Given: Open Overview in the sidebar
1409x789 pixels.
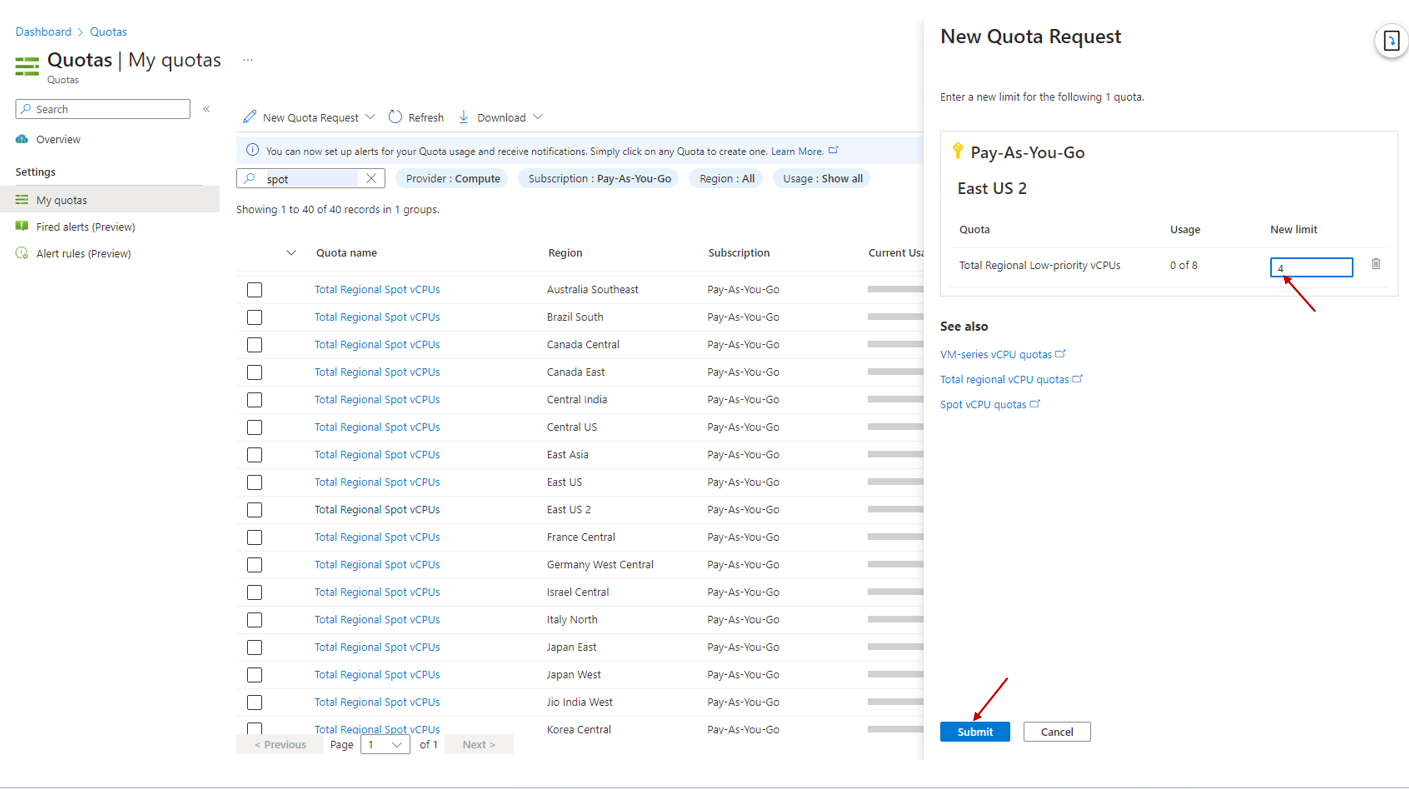Looking at the screenshot, I should [x=58, y=139].
